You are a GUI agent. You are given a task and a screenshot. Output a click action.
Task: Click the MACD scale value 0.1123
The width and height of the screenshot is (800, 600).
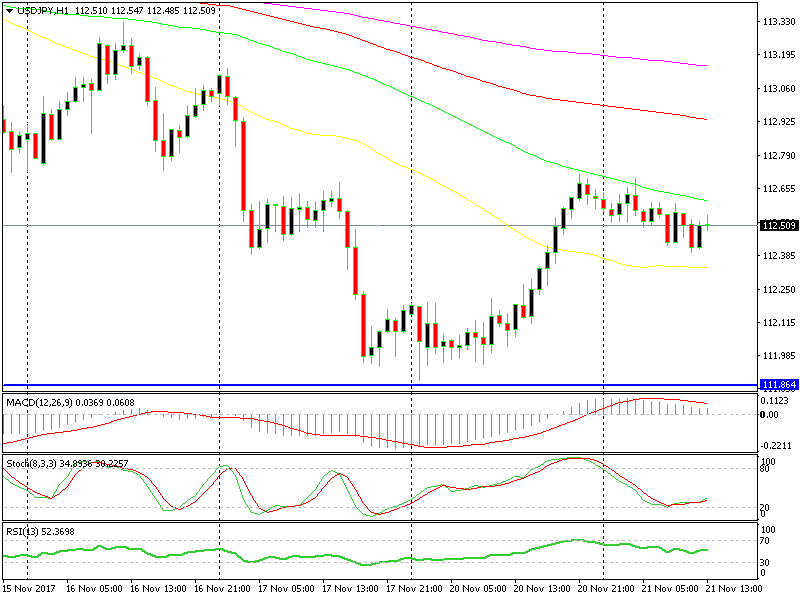tap(774, 401)
